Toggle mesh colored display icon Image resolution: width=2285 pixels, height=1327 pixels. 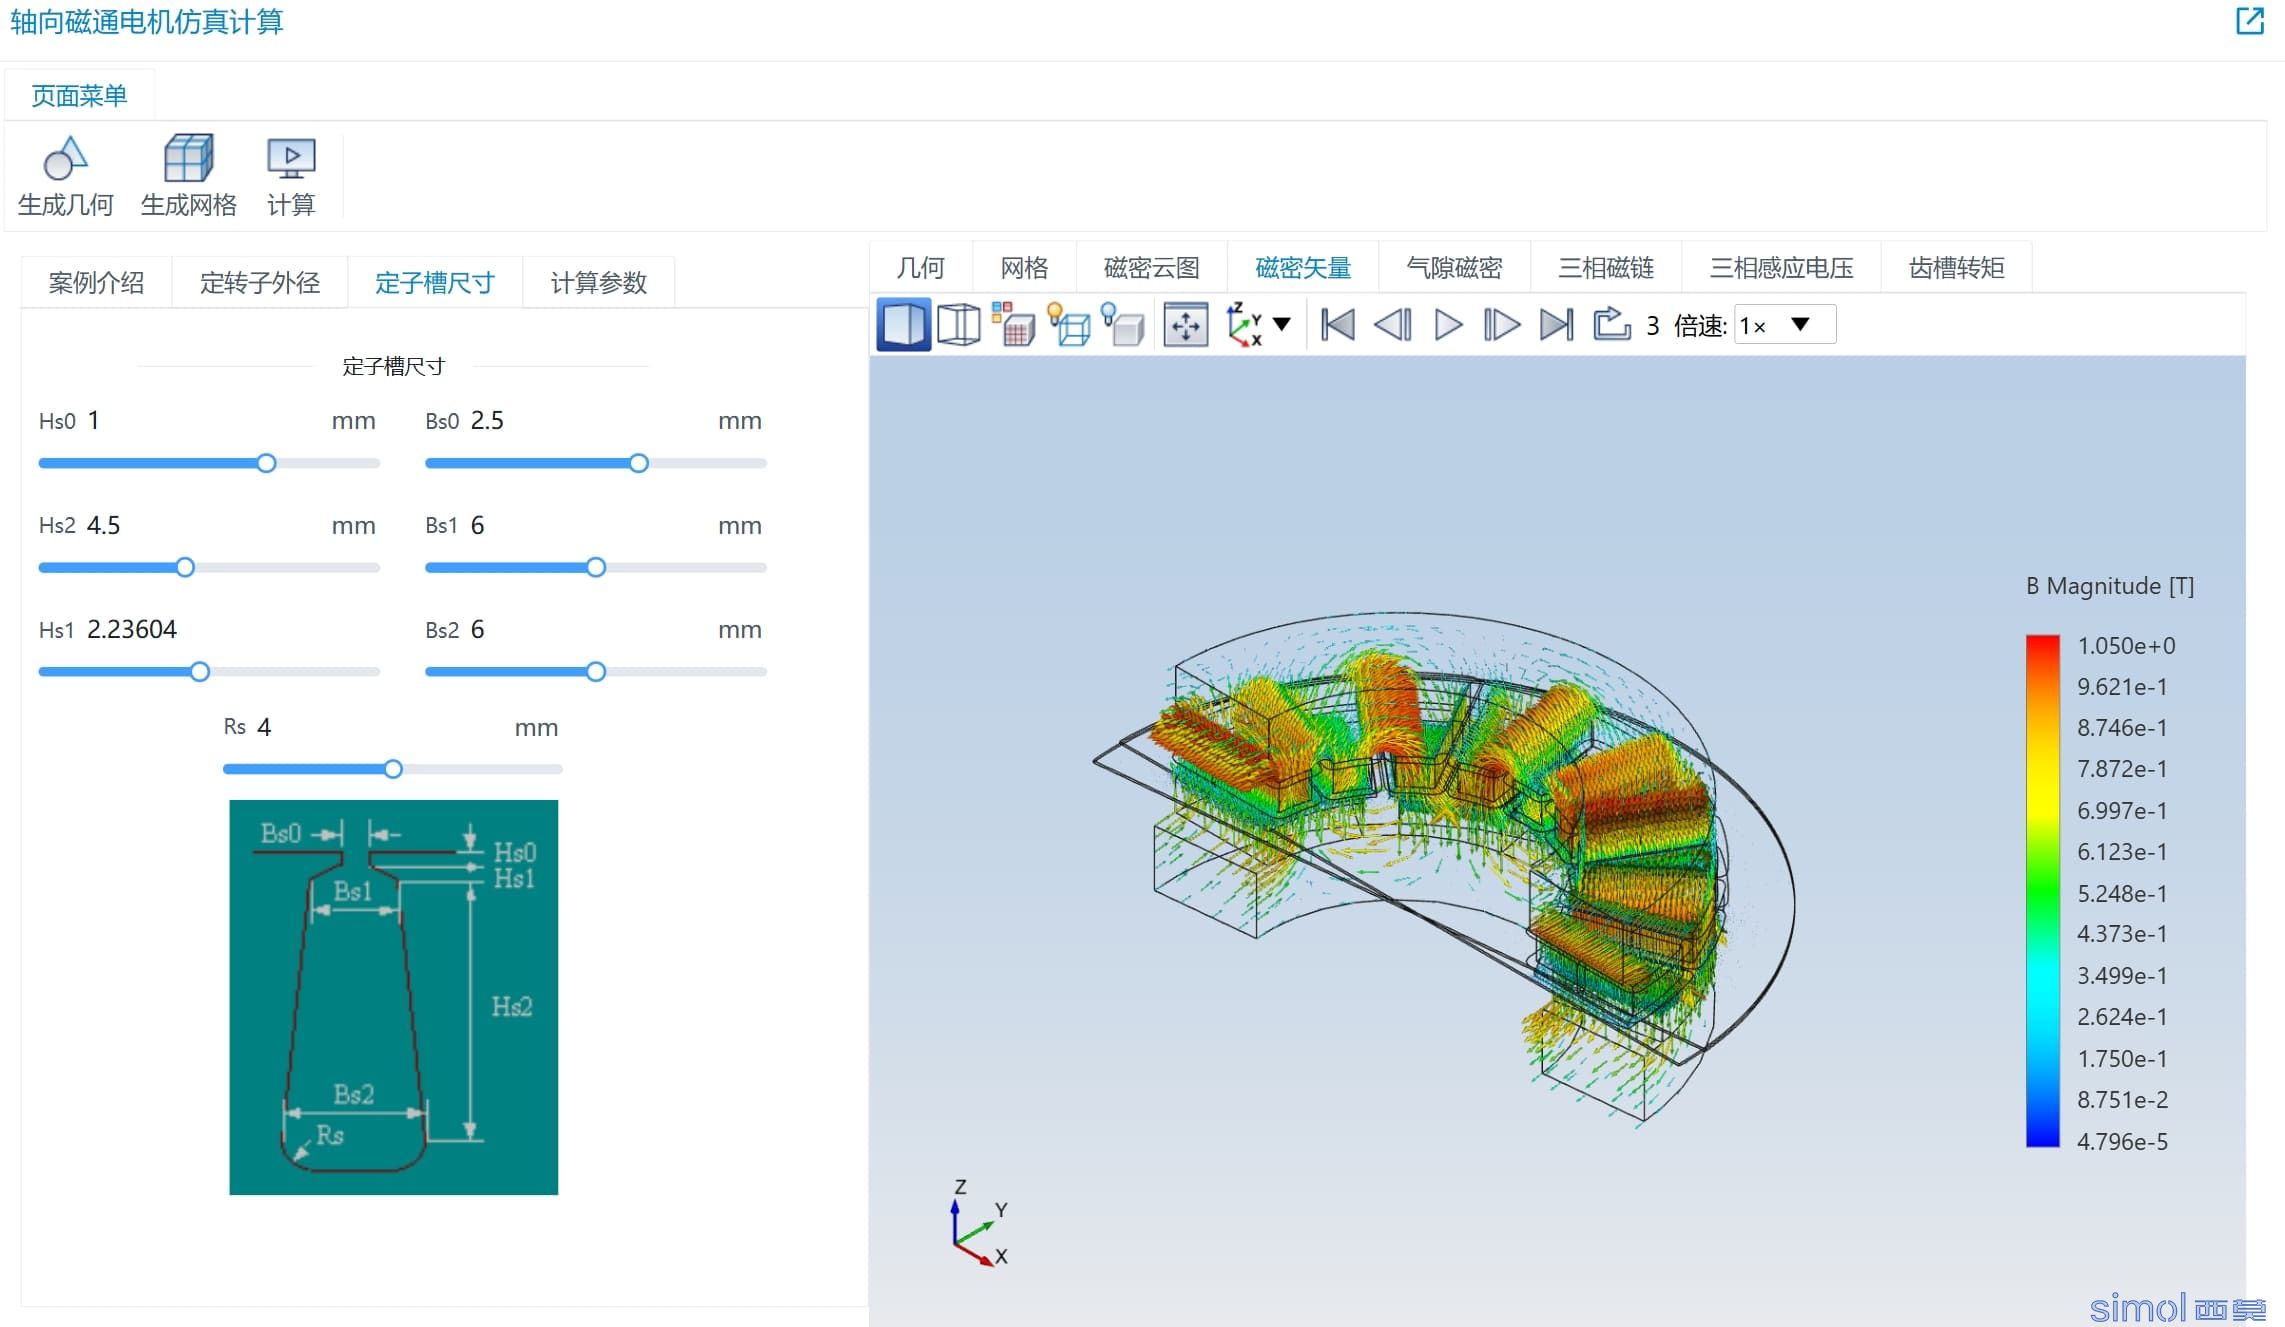1013,325
